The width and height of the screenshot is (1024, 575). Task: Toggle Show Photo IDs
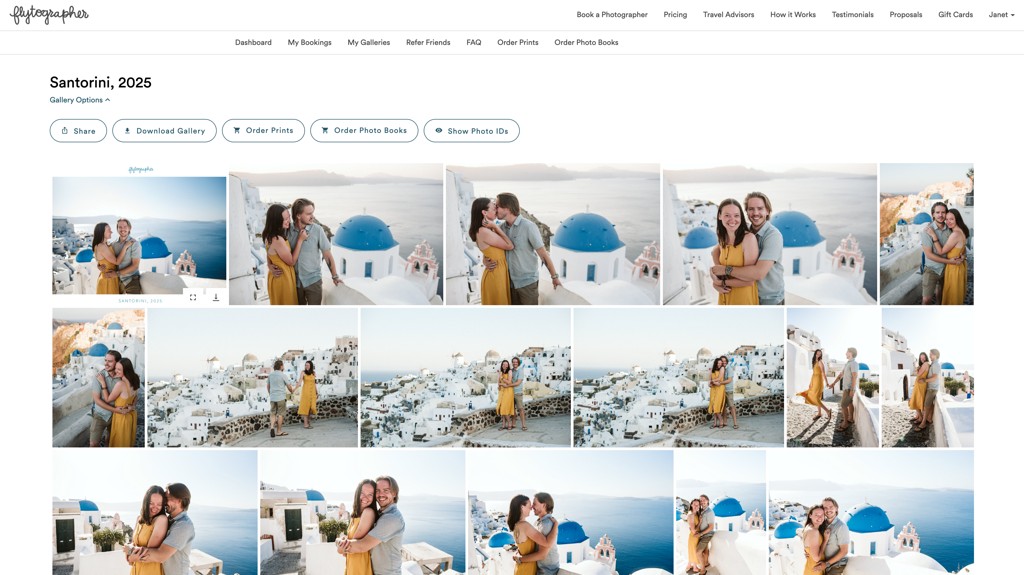tap(472, 131)
